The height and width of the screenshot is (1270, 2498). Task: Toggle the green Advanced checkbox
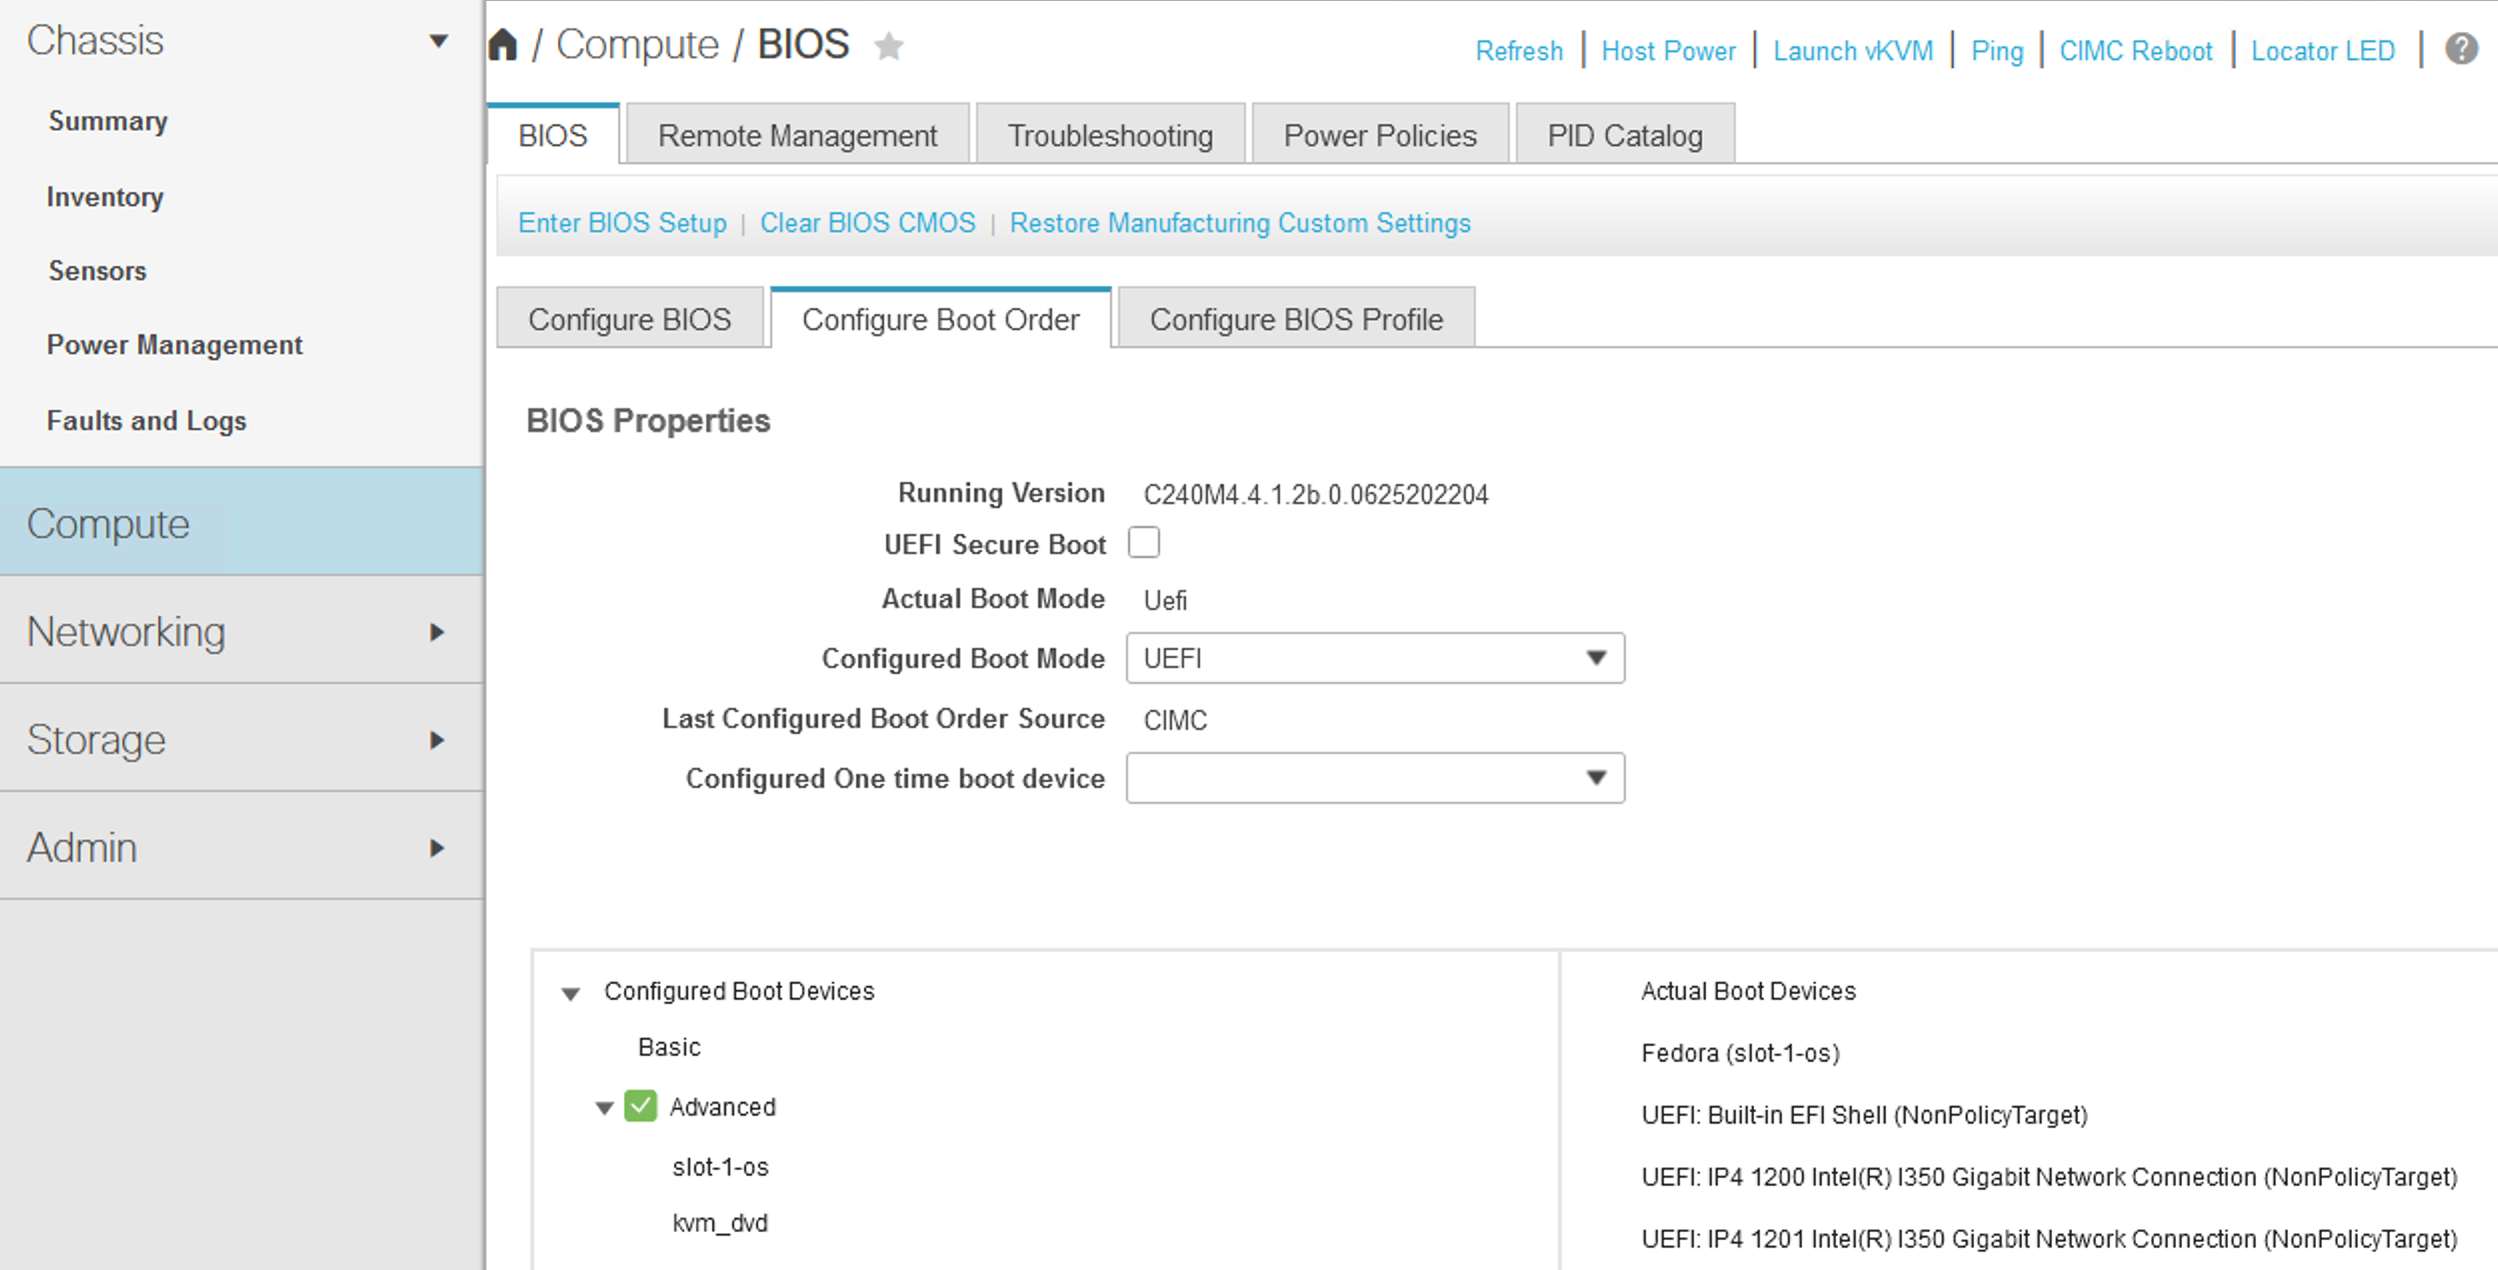click(x=640, y=1106)
